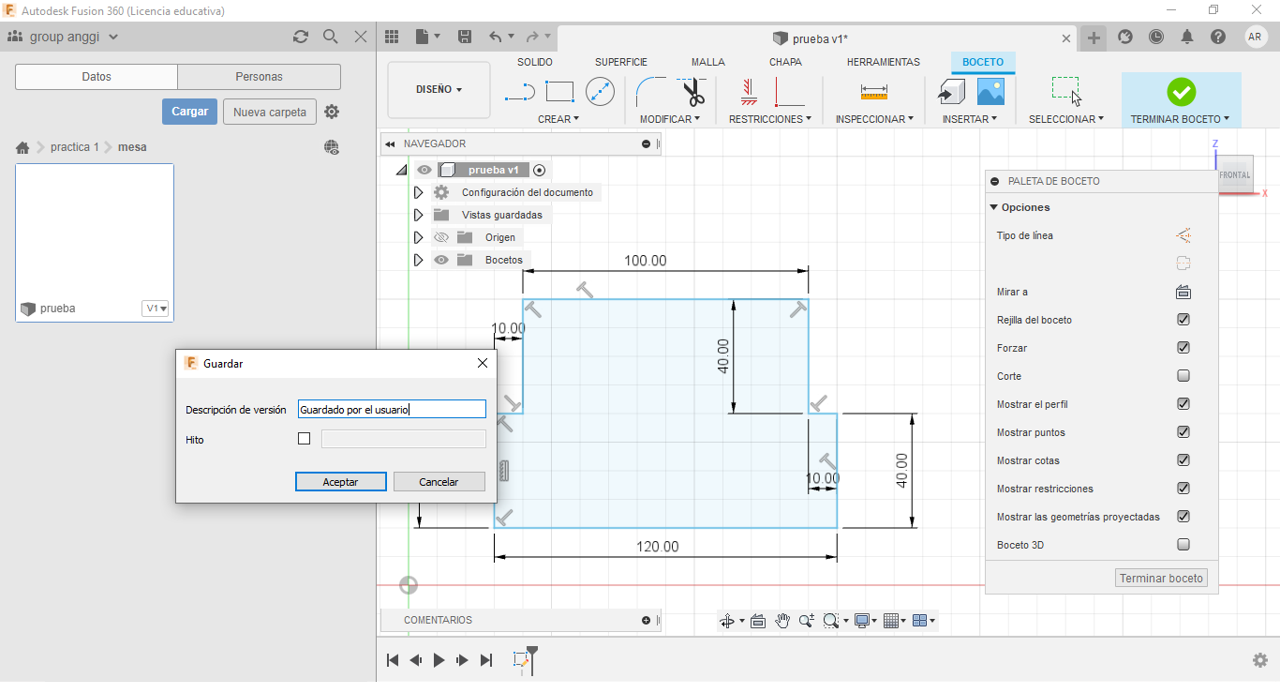Click the Aceptar button
1280x682 pixels.
[x=341, y=482]
